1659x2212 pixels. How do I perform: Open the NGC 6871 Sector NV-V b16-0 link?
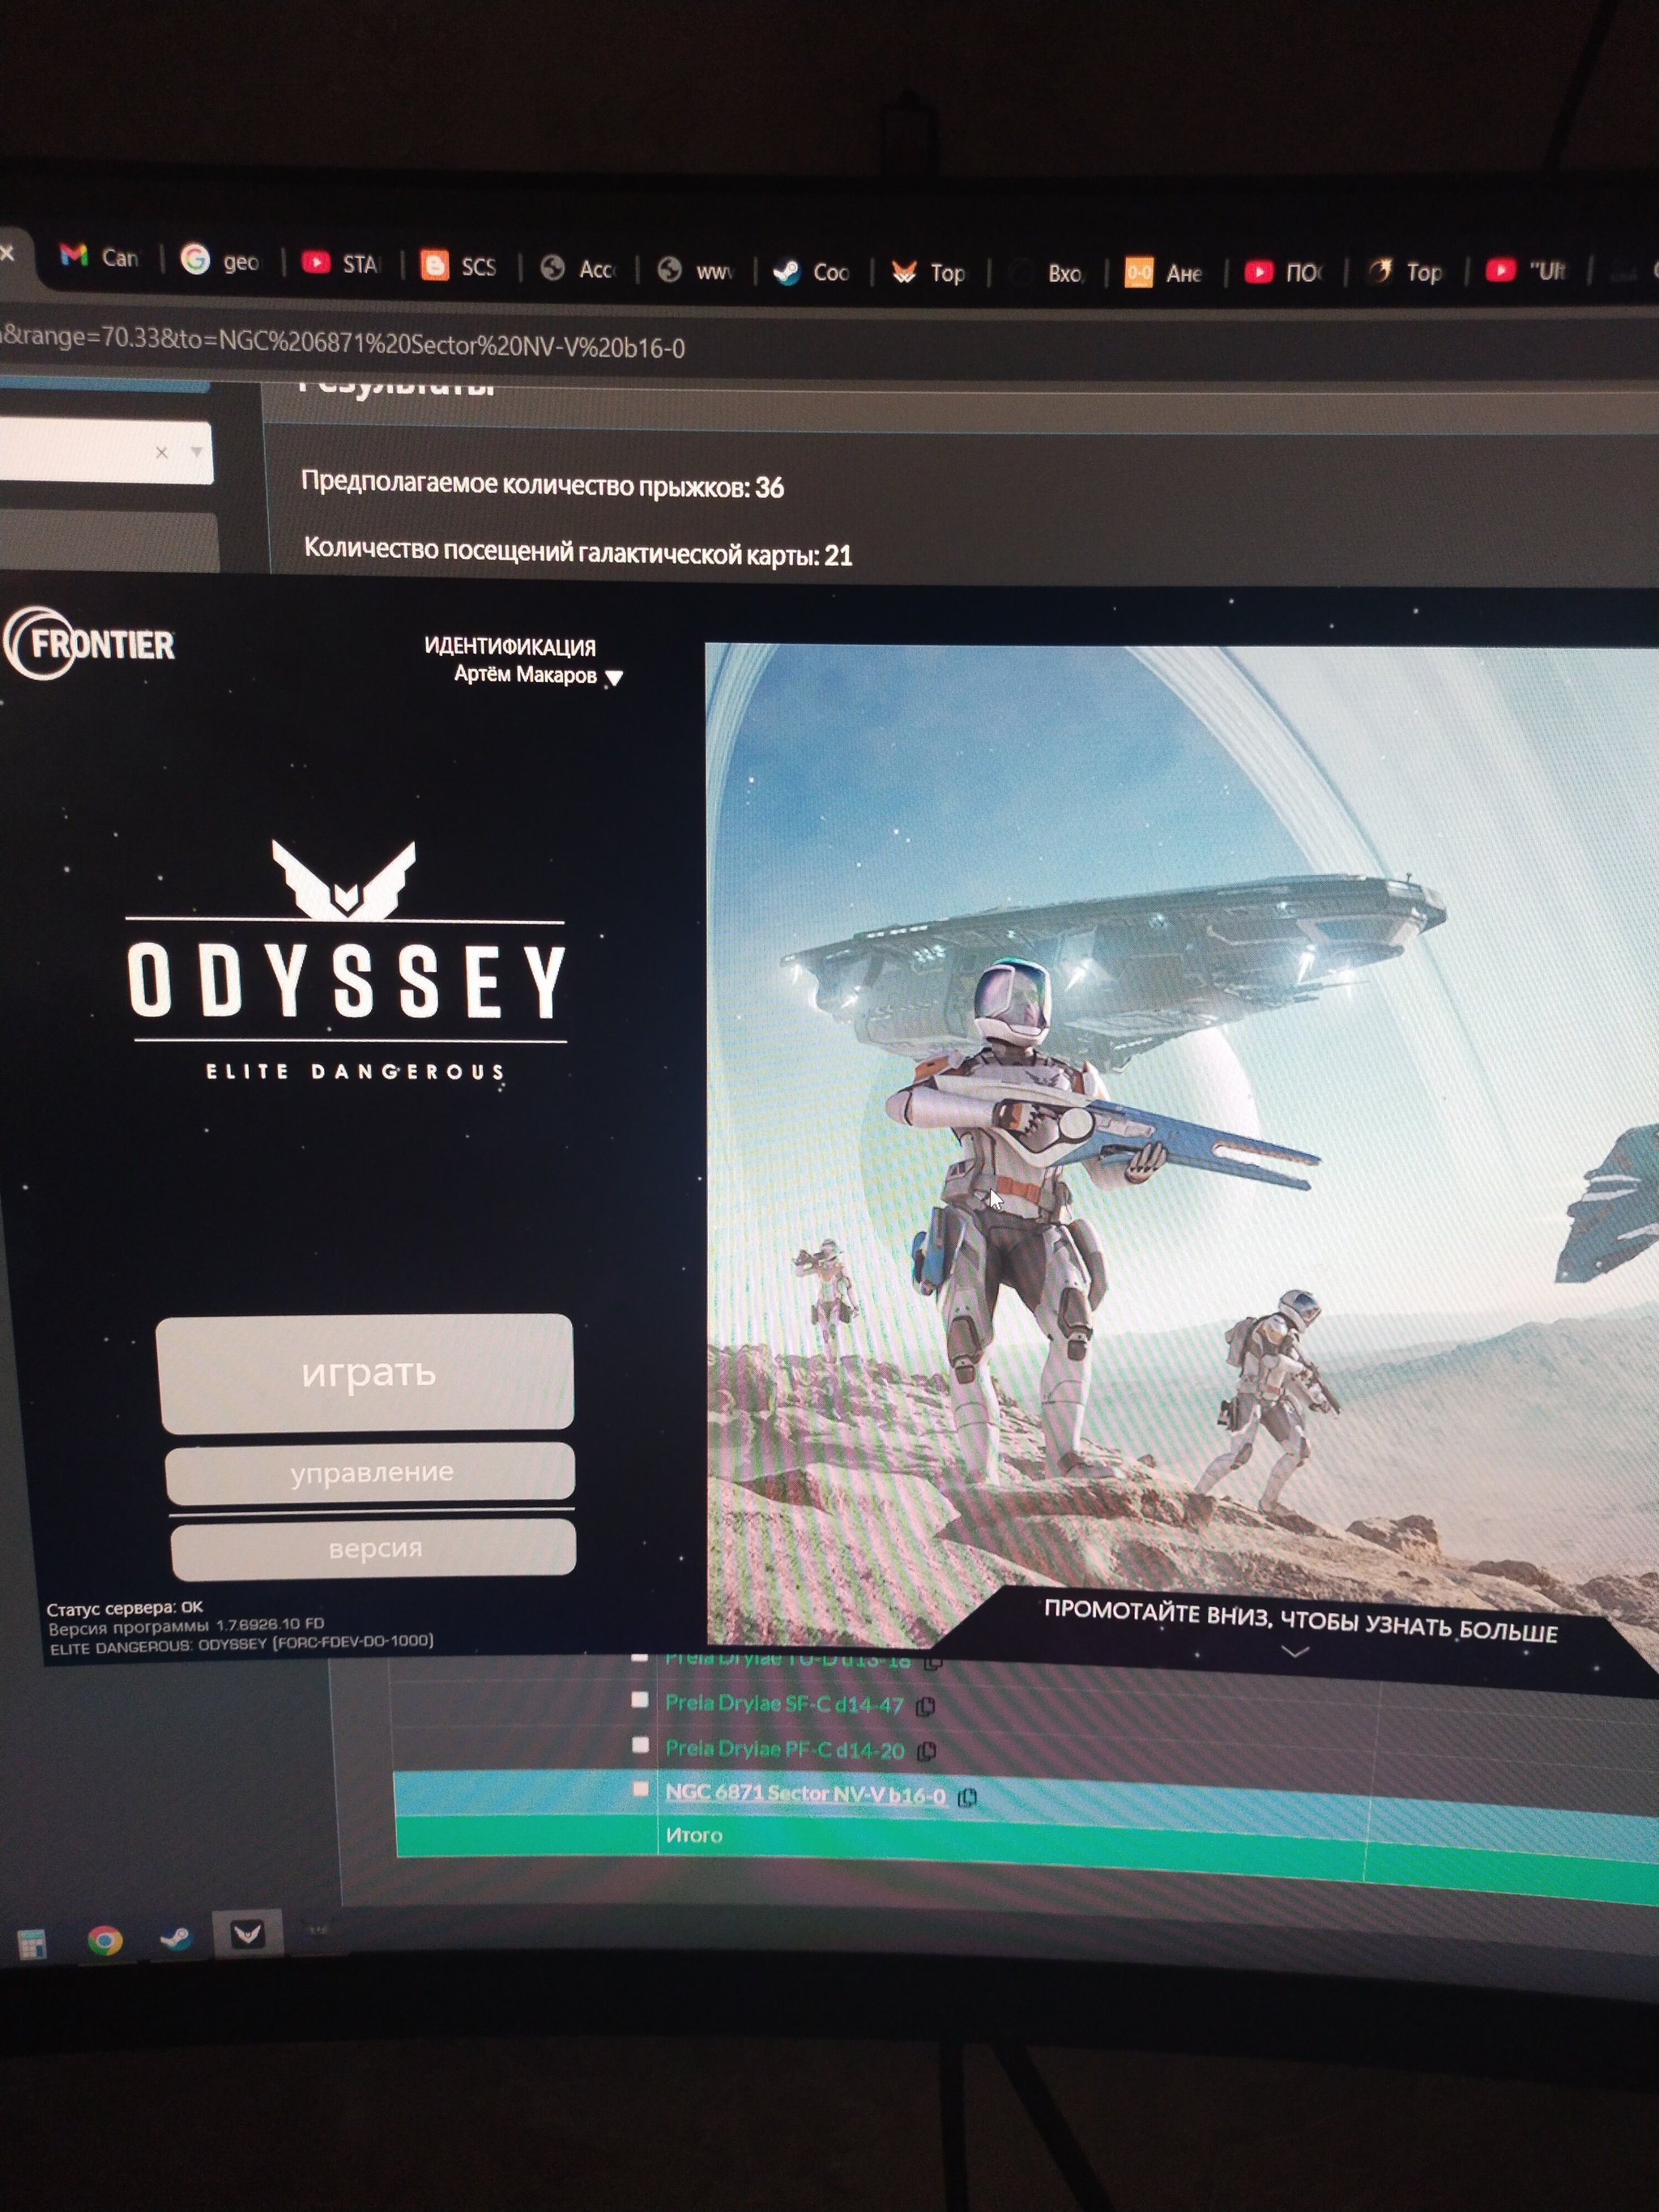click(x=805, y=1793)
